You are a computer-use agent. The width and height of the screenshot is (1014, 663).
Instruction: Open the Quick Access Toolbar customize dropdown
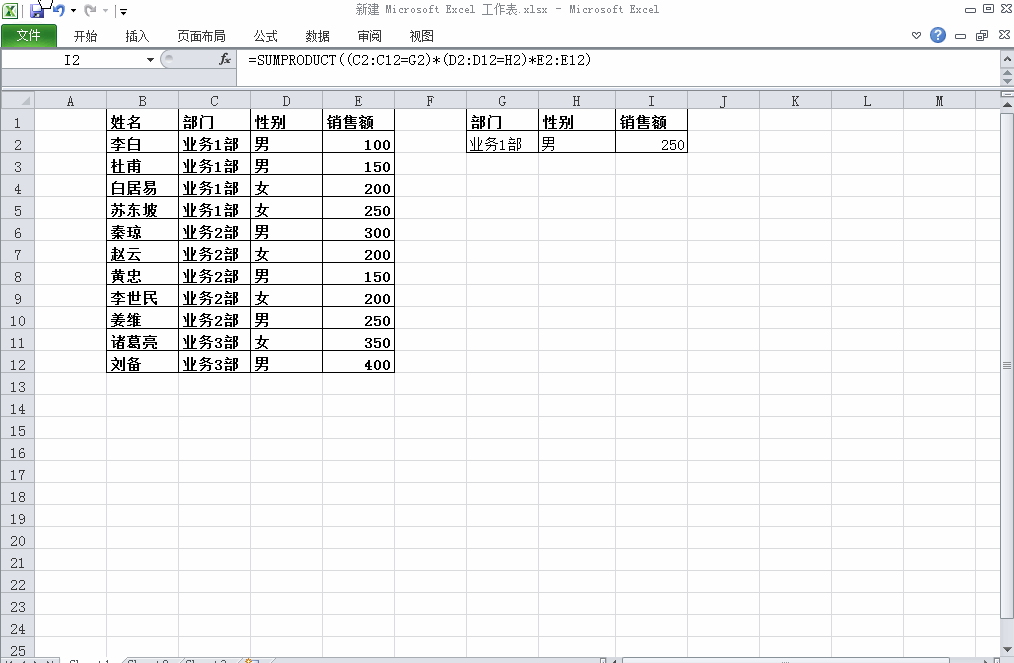[x=122, y=9]
